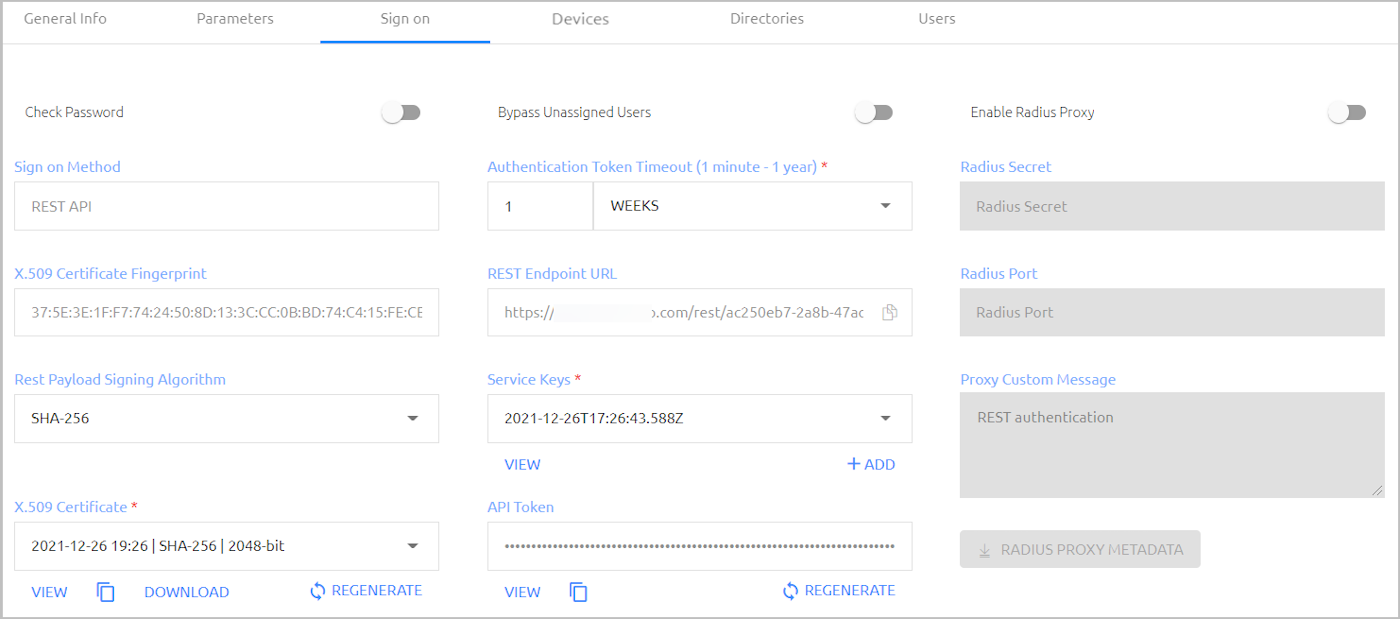Select the Sign on tab
Image resolution: width=1400 pixels, height=619 pixels.
pos(405,19)
